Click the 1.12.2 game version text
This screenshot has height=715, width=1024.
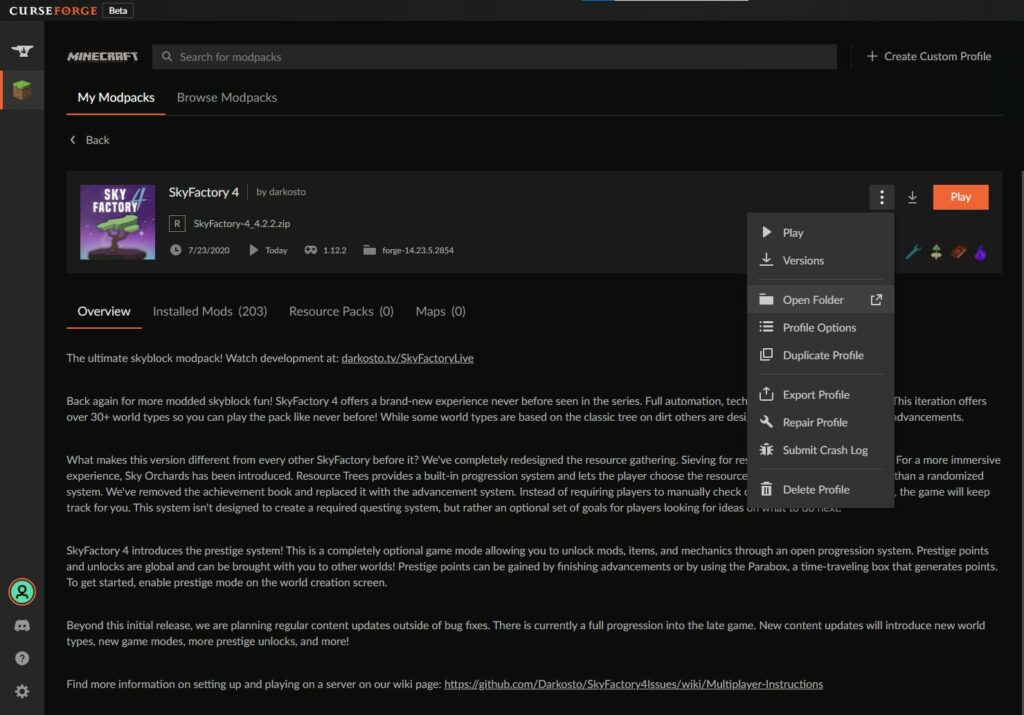point(334,250)
